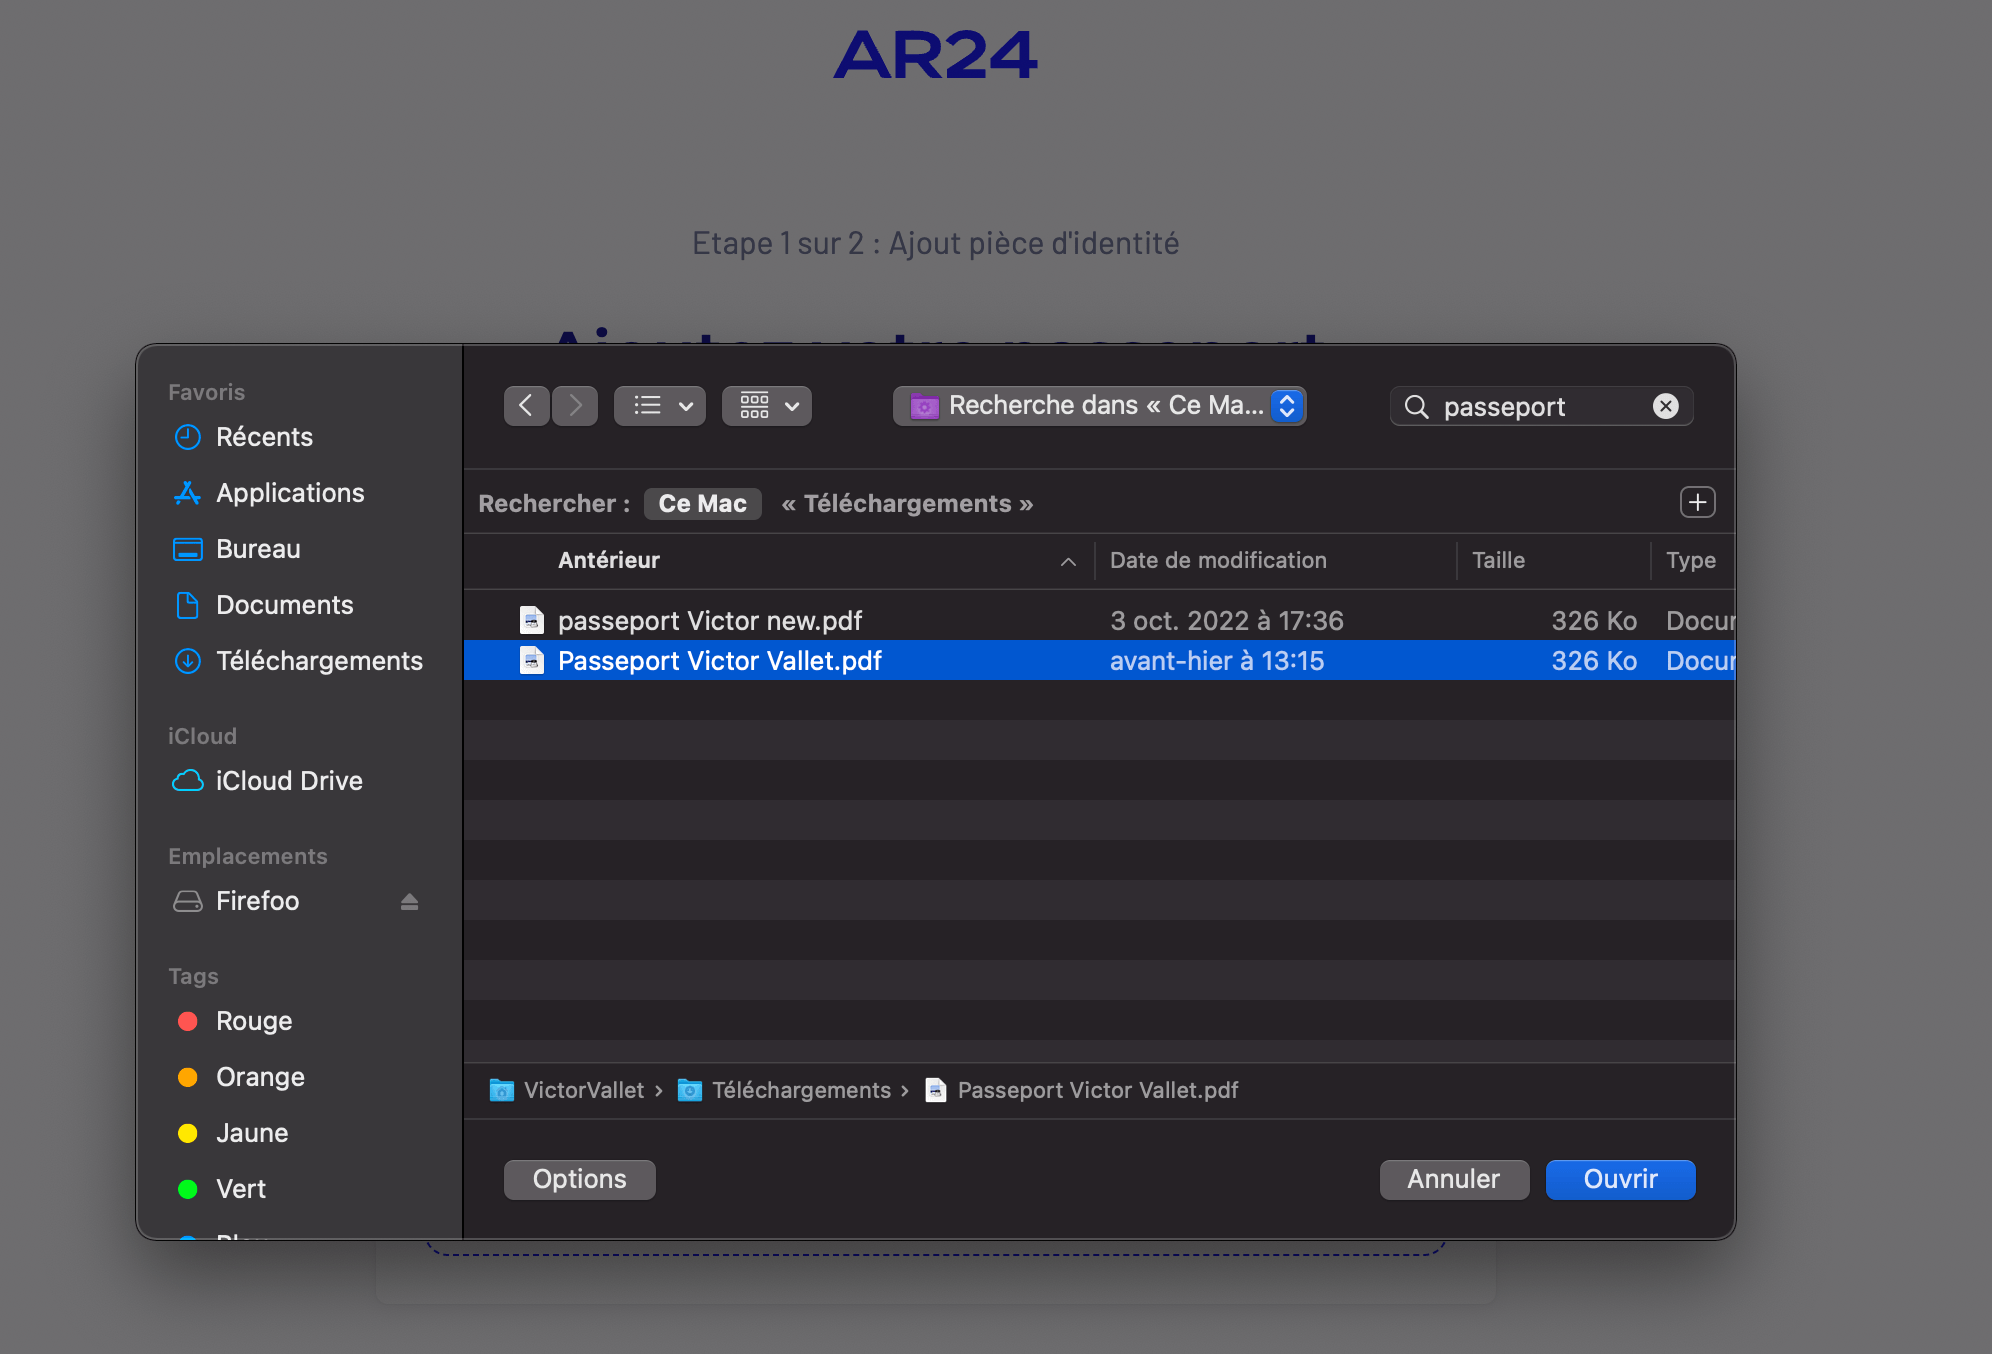Screen dimensions: 1992x1354
Task: Click the PDF icon in the path bar
Action: (x=936, y=1090)
